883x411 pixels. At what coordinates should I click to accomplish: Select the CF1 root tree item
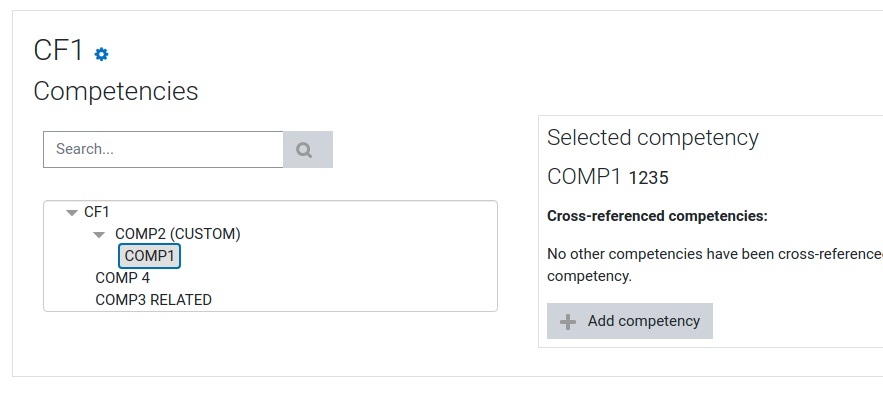[x=97, y=212]
